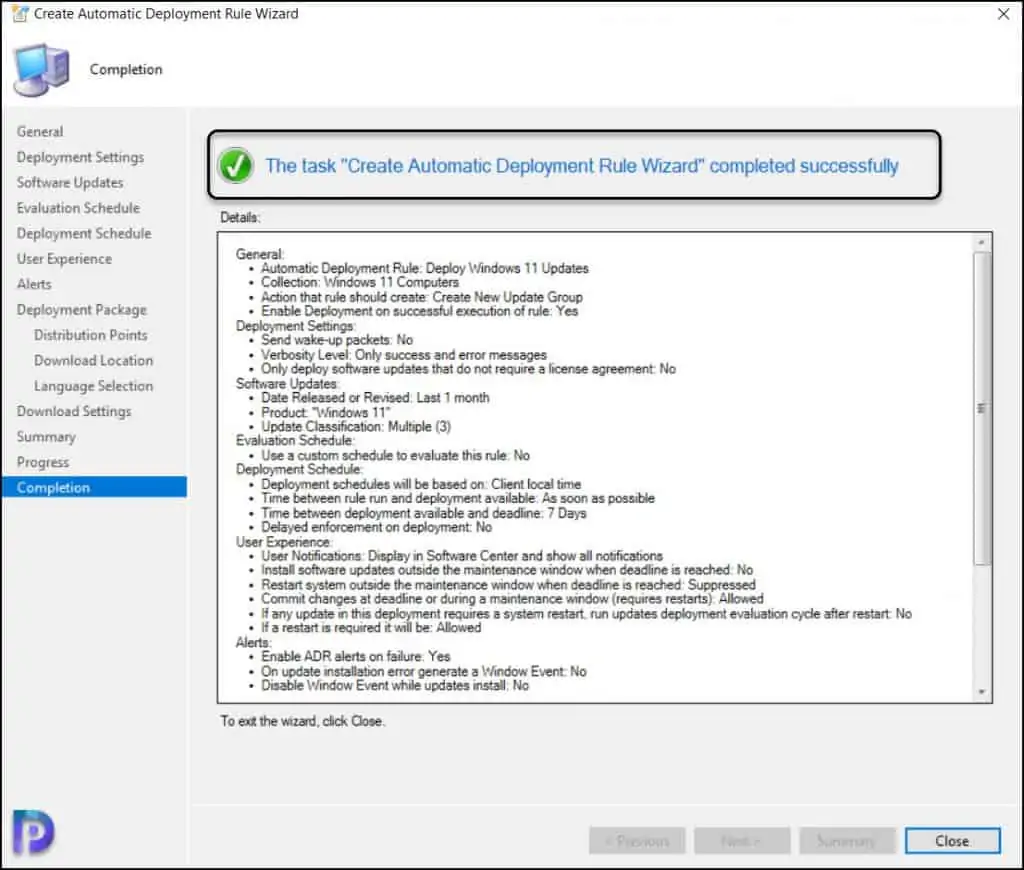This screenshot has height=870, width=1024.
Task: Select User Experience in the sidebar
Action: click(64, 258)
